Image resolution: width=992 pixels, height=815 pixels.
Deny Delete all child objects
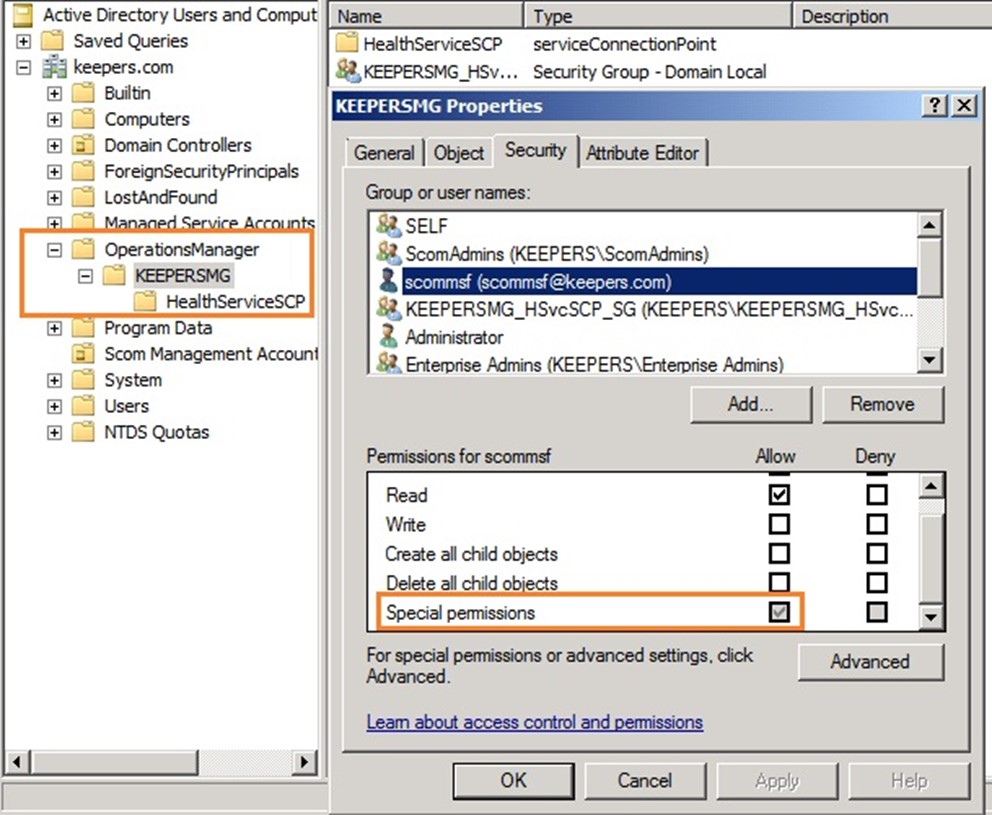tap(876, 582)
